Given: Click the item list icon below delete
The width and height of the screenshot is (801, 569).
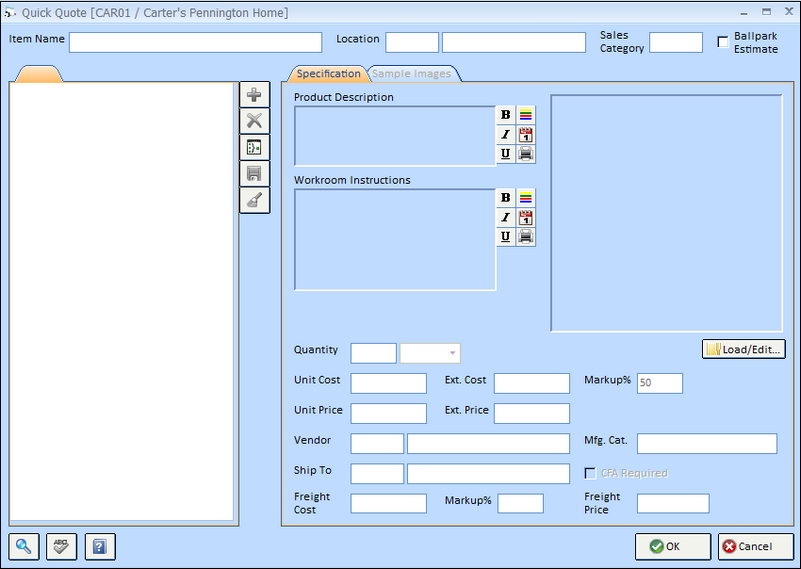Looking at the screenshot, I should tap(254, 148).
